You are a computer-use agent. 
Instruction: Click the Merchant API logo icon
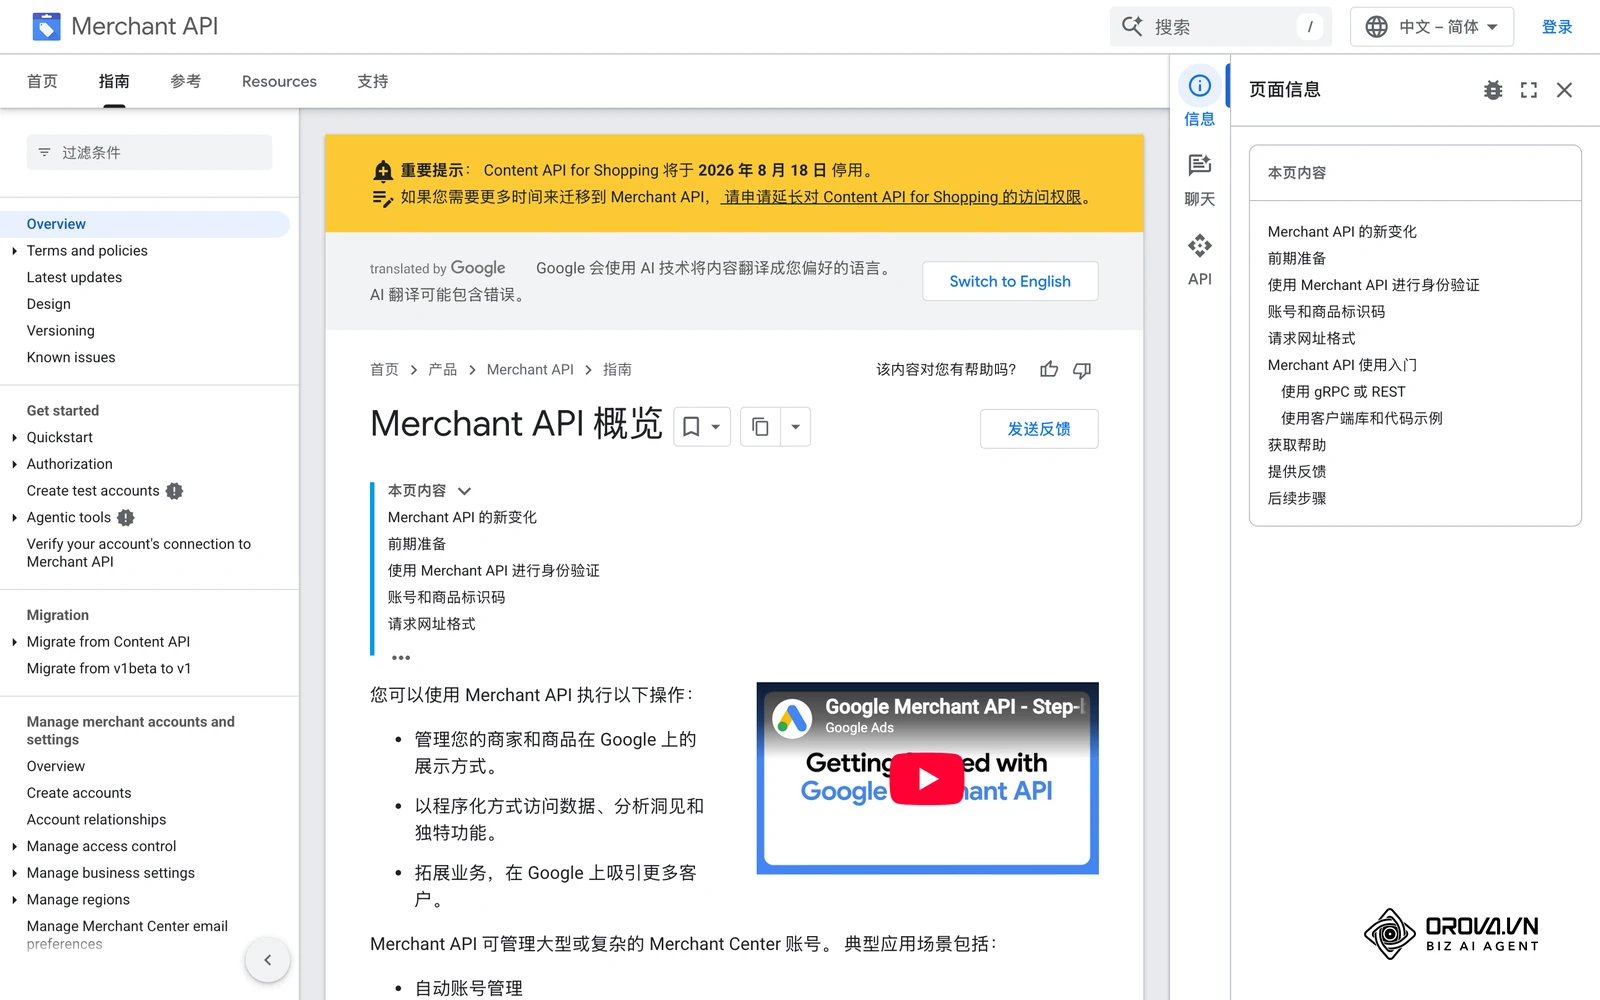pos(46,26)
